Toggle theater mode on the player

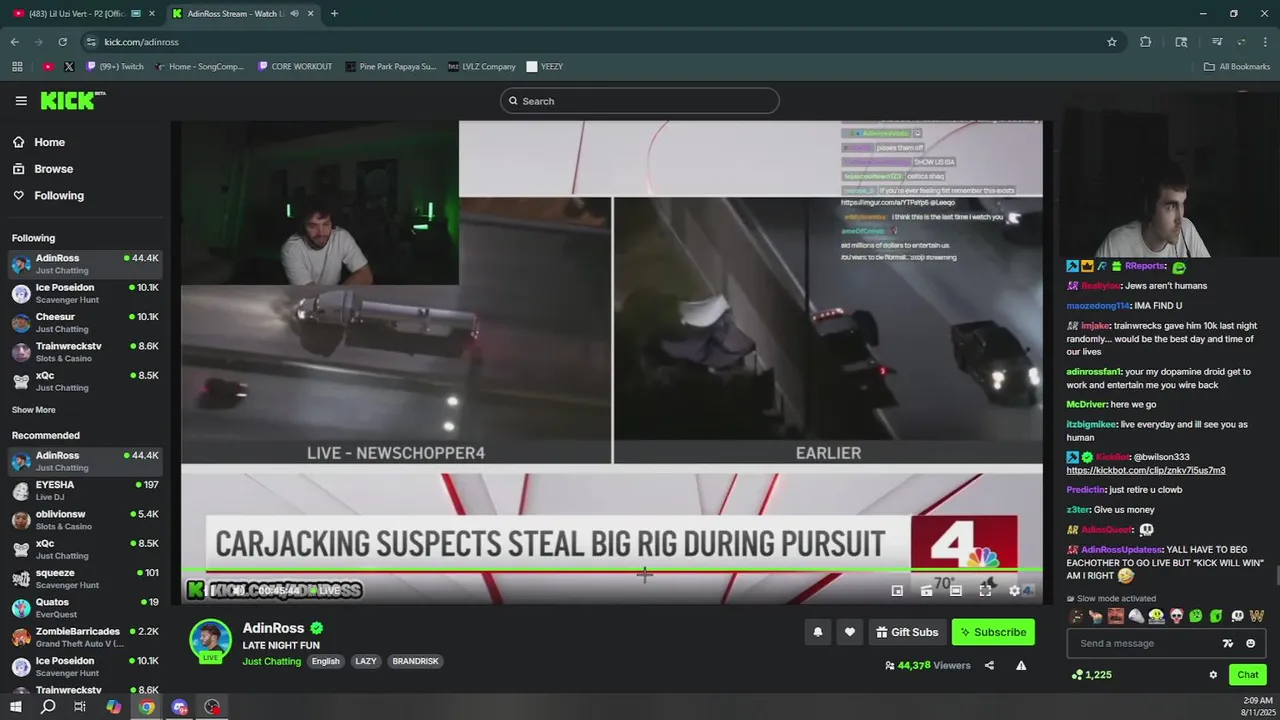tap(956, 591)
